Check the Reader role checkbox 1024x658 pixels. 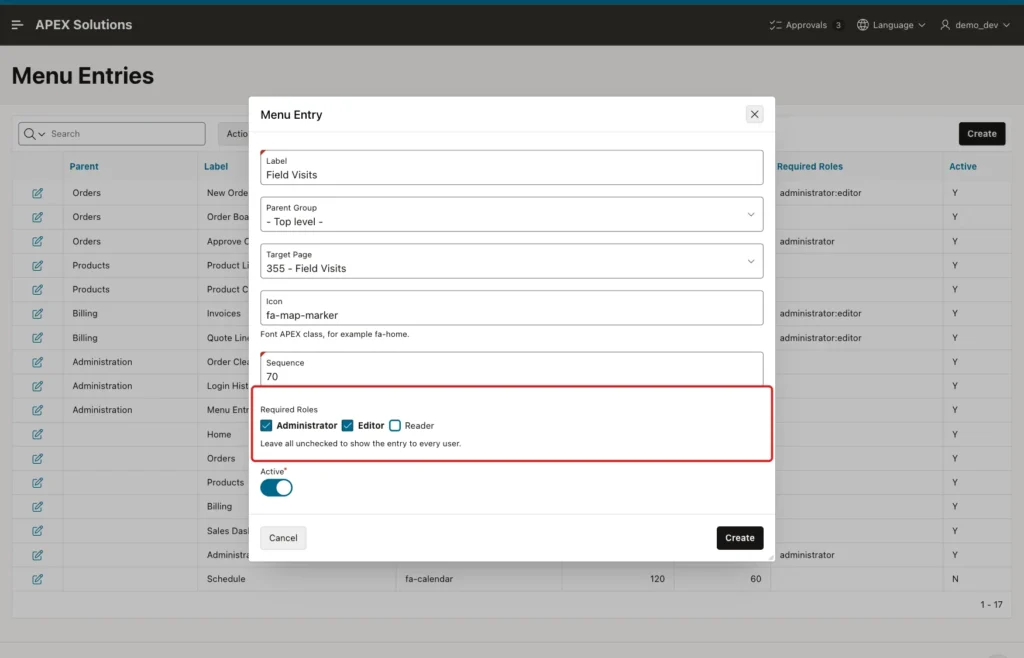pos(395,426)
